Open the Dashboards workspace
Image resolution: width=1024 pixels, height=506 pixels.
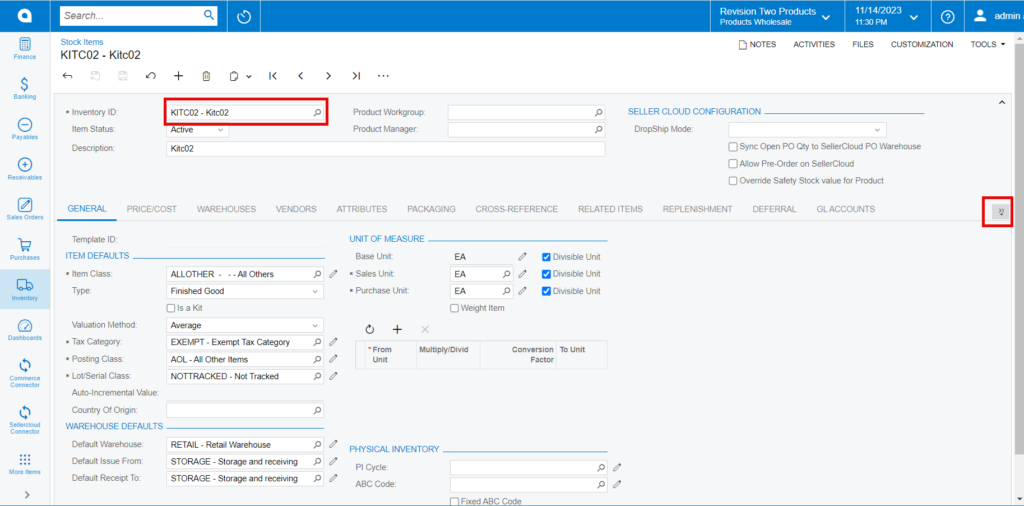(25, 330)
